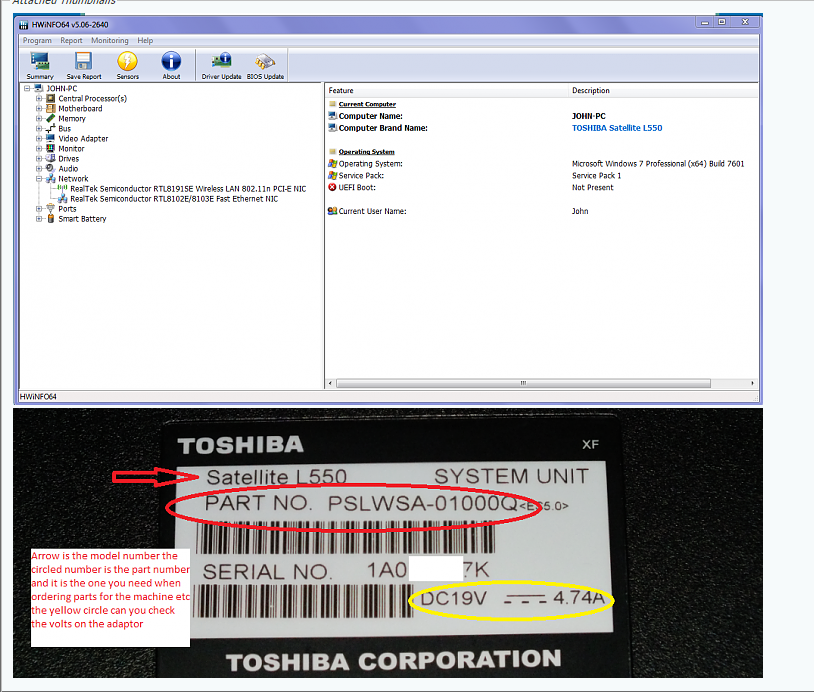The height and width of the screenshot is (692, 814).
Task: Select Central Processor(s) in tree
Action: click(92, 99)
